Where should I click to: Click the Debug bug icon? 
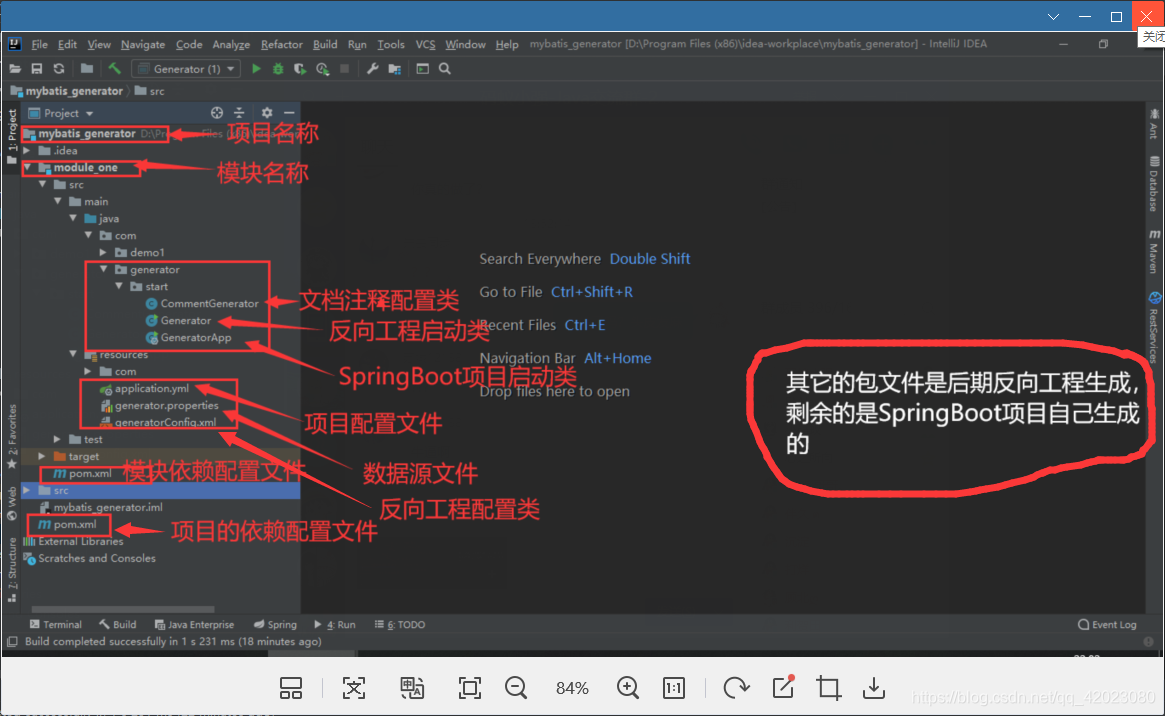(x=278, y=69)
